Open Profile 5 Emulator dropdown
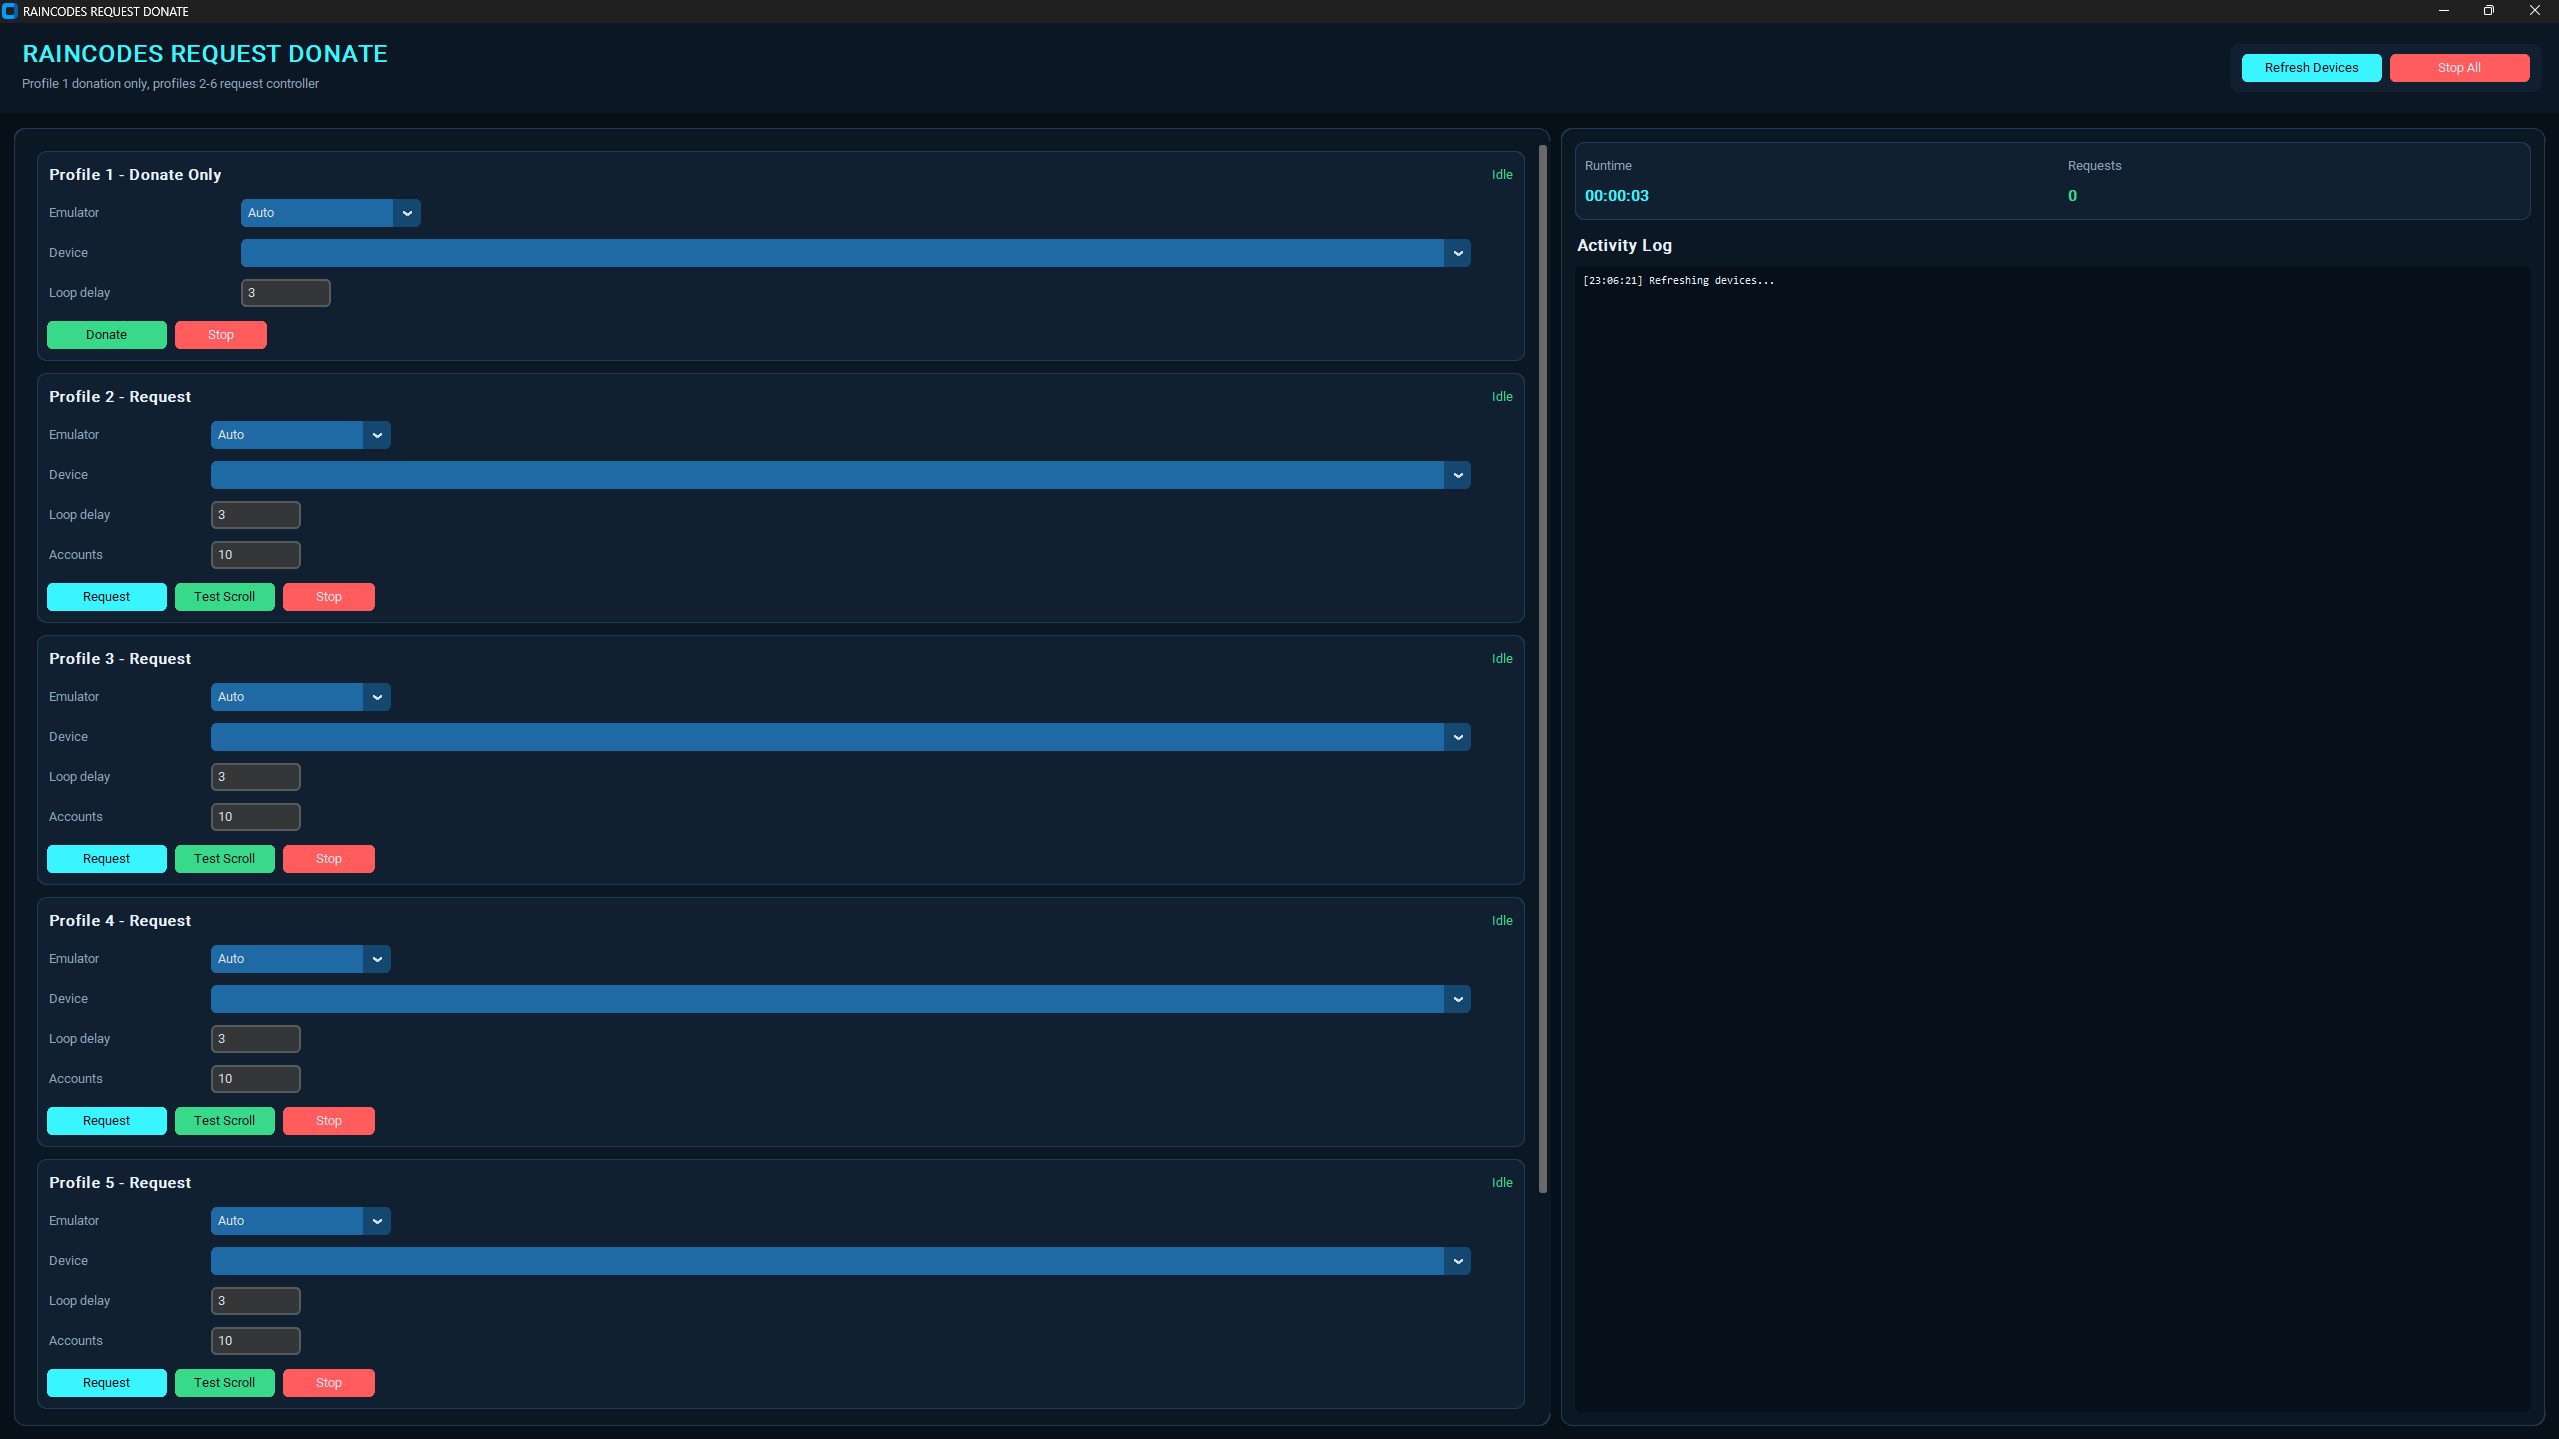 tap(300, 1221)
